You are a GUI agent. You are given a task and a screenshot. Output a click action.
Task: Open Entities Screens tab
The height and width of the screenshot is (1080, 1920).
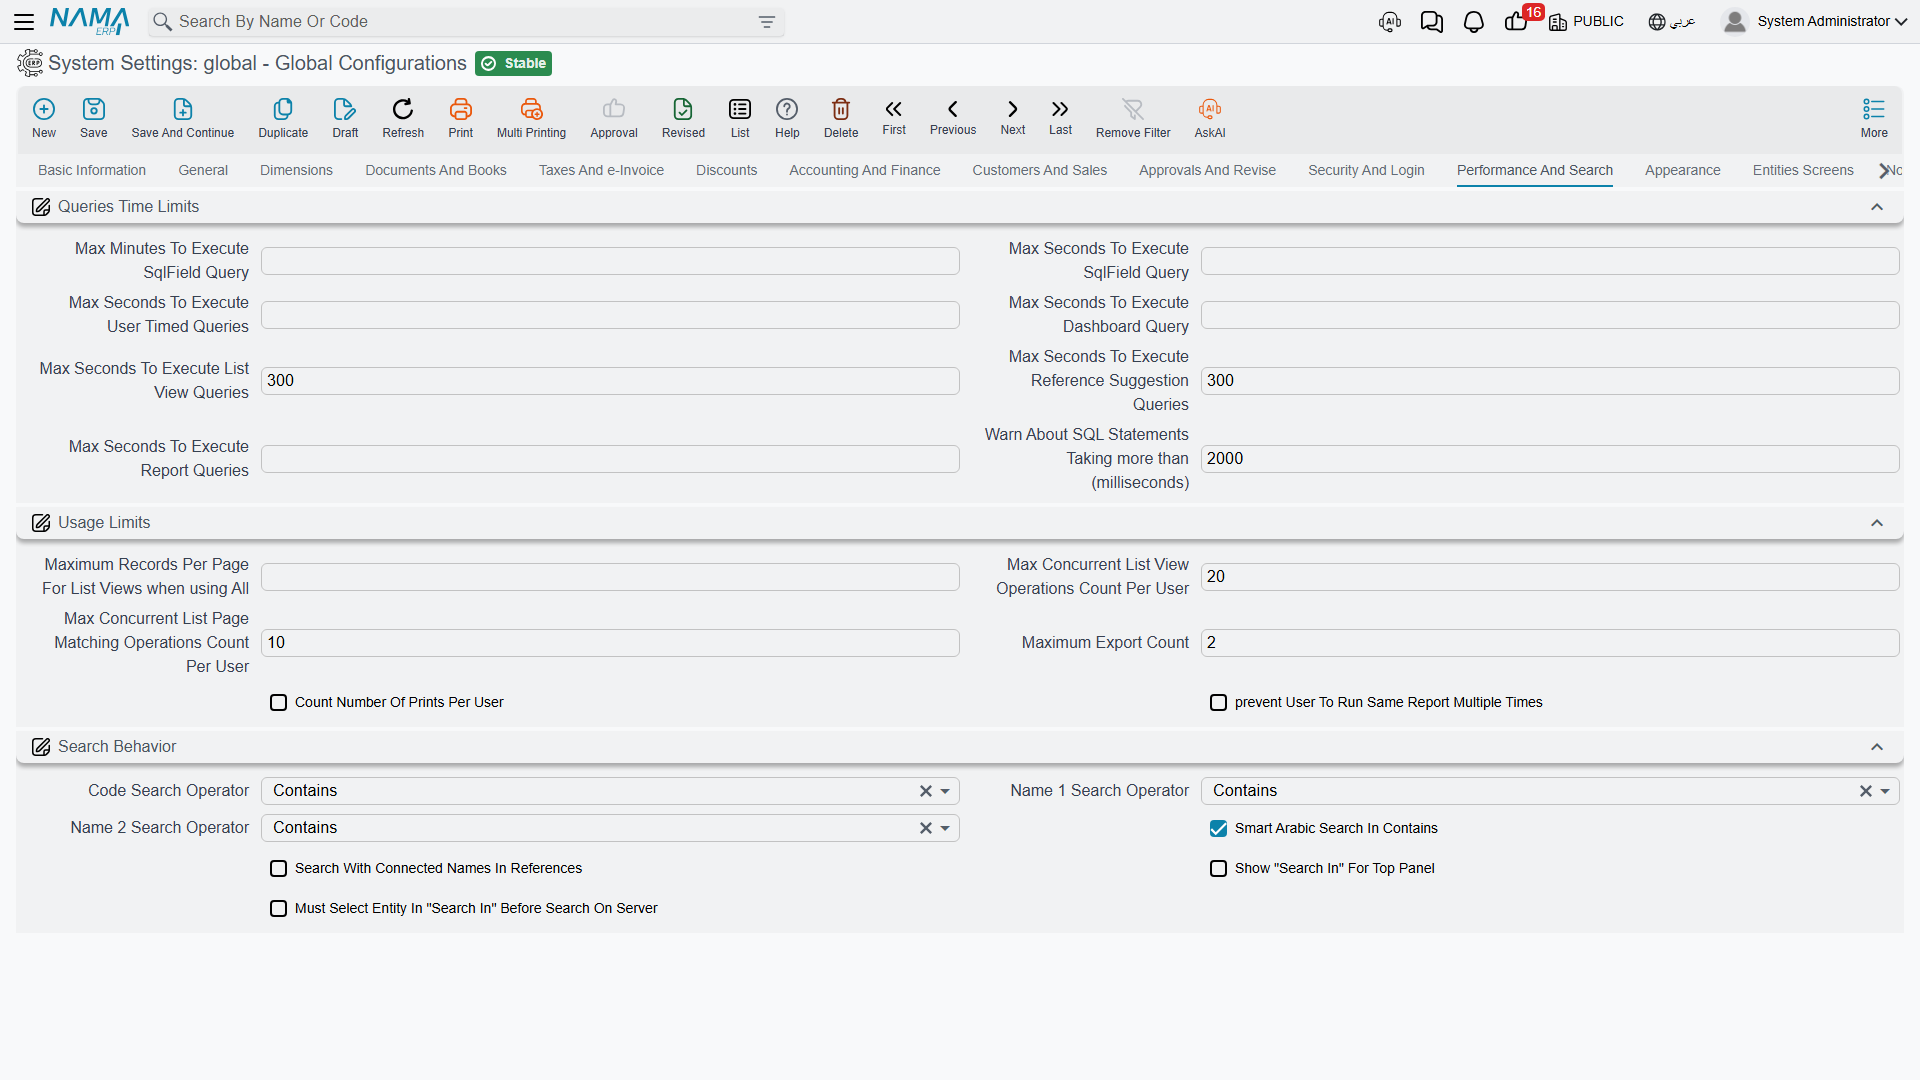click(x=1803, y=171)
